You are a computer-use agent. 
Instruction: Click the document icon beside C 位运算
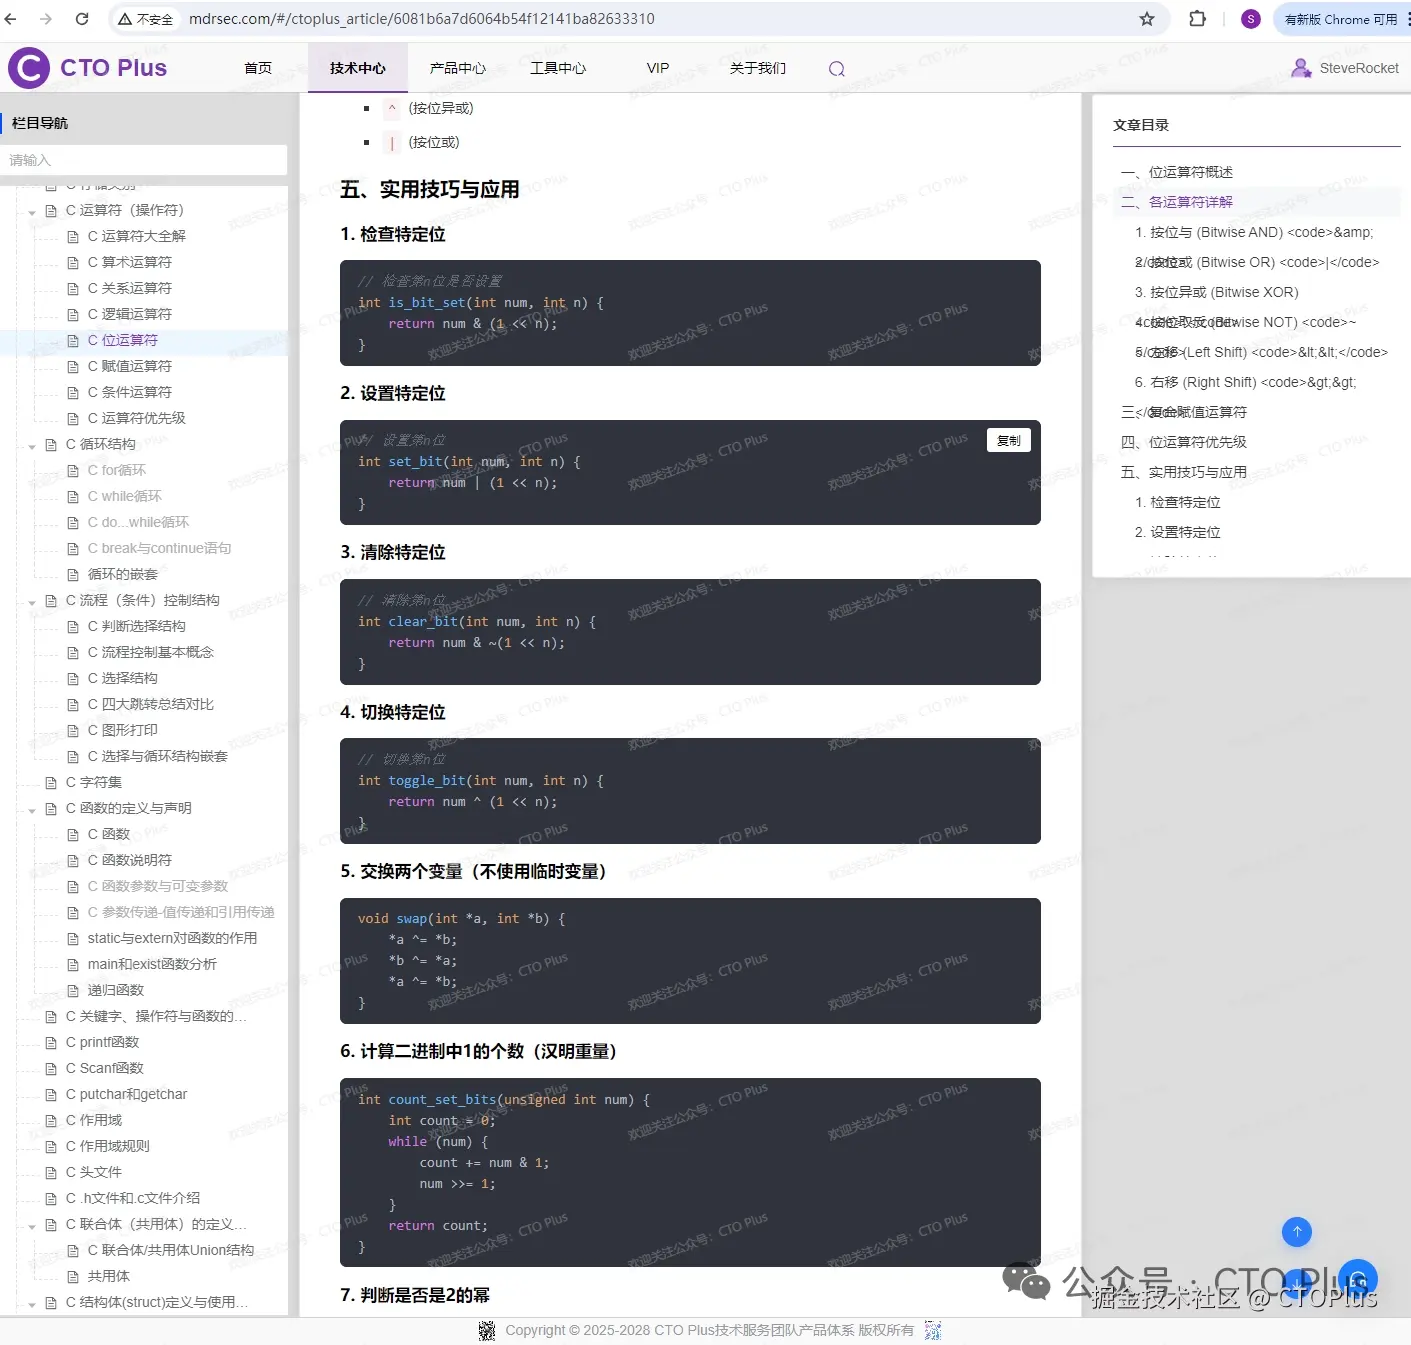(x=74, y=340)
